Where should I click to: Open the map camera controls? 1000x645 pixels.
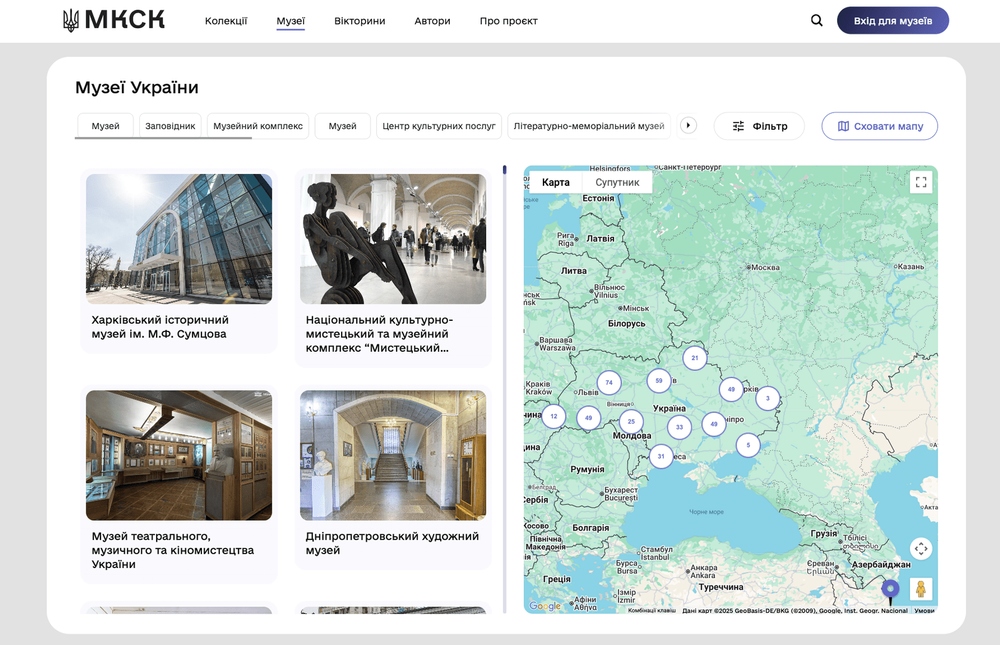[920, 549]
